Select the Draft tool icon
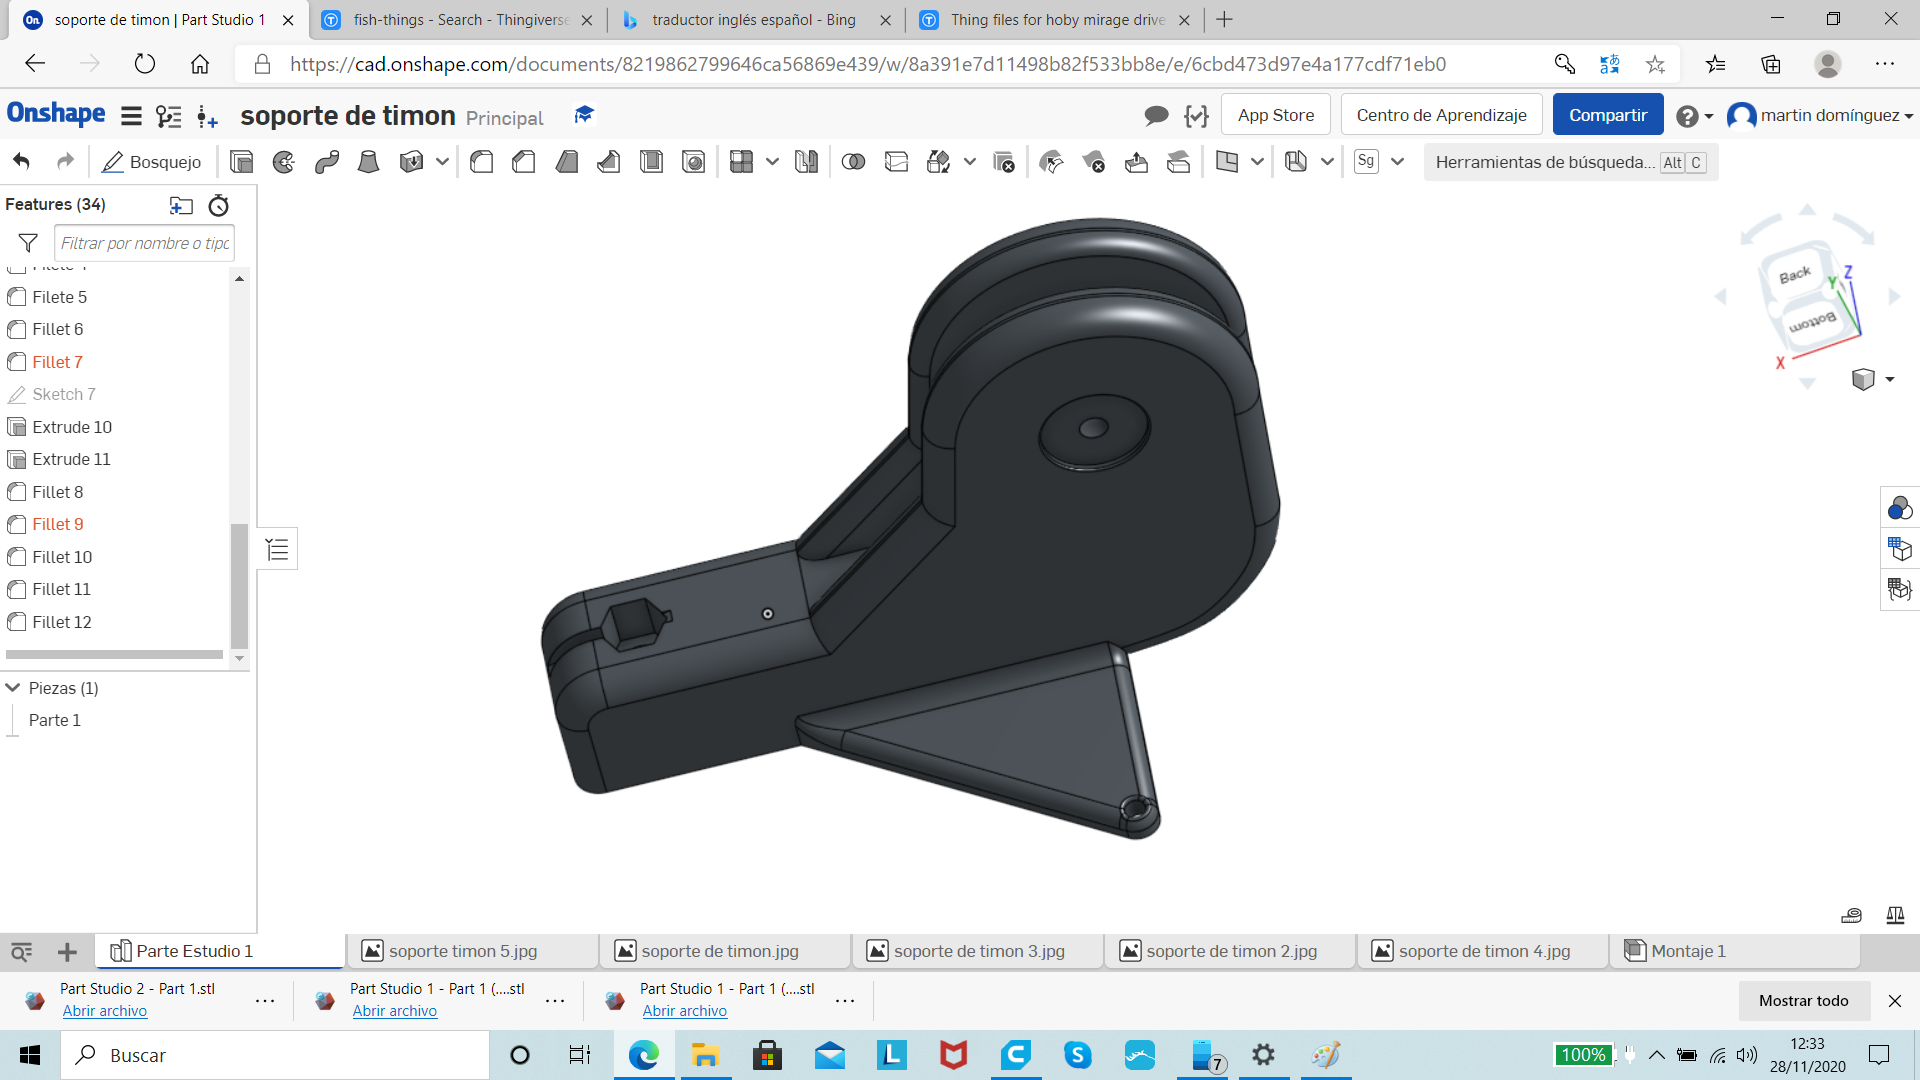1920x1080 pixels. point(567,161)
